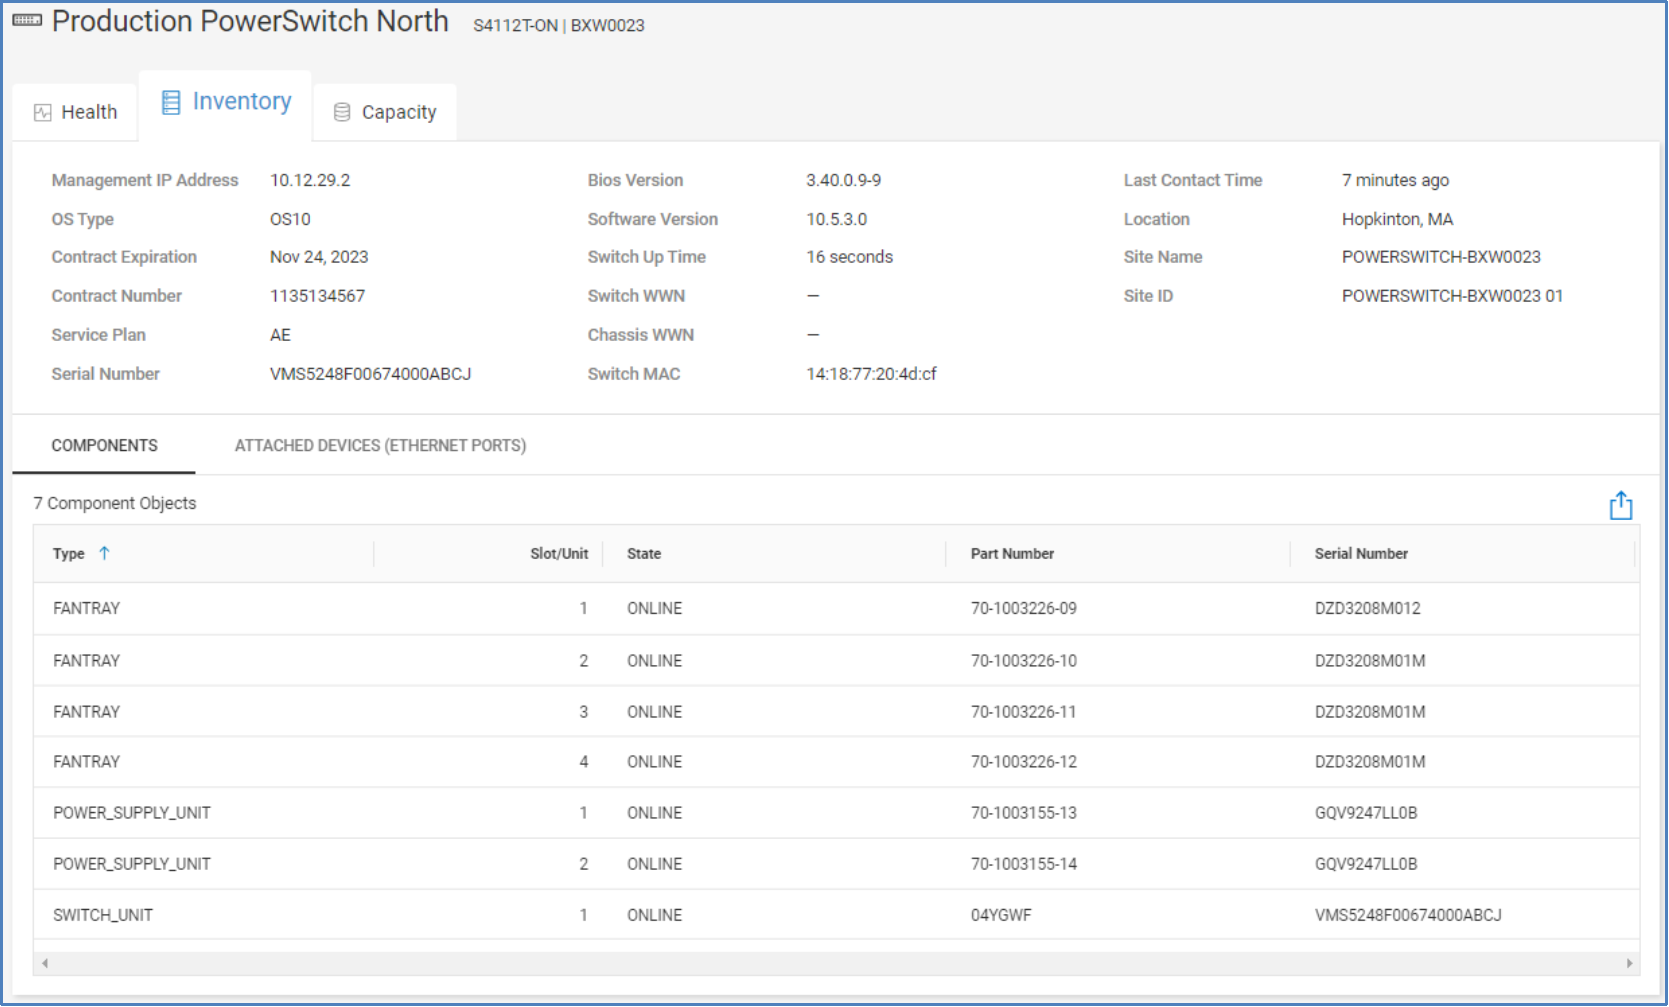The width and height of the screenshot is (1669, 1007).
Task: Click the switch device icon beside title
Action: tap(27, 21)
